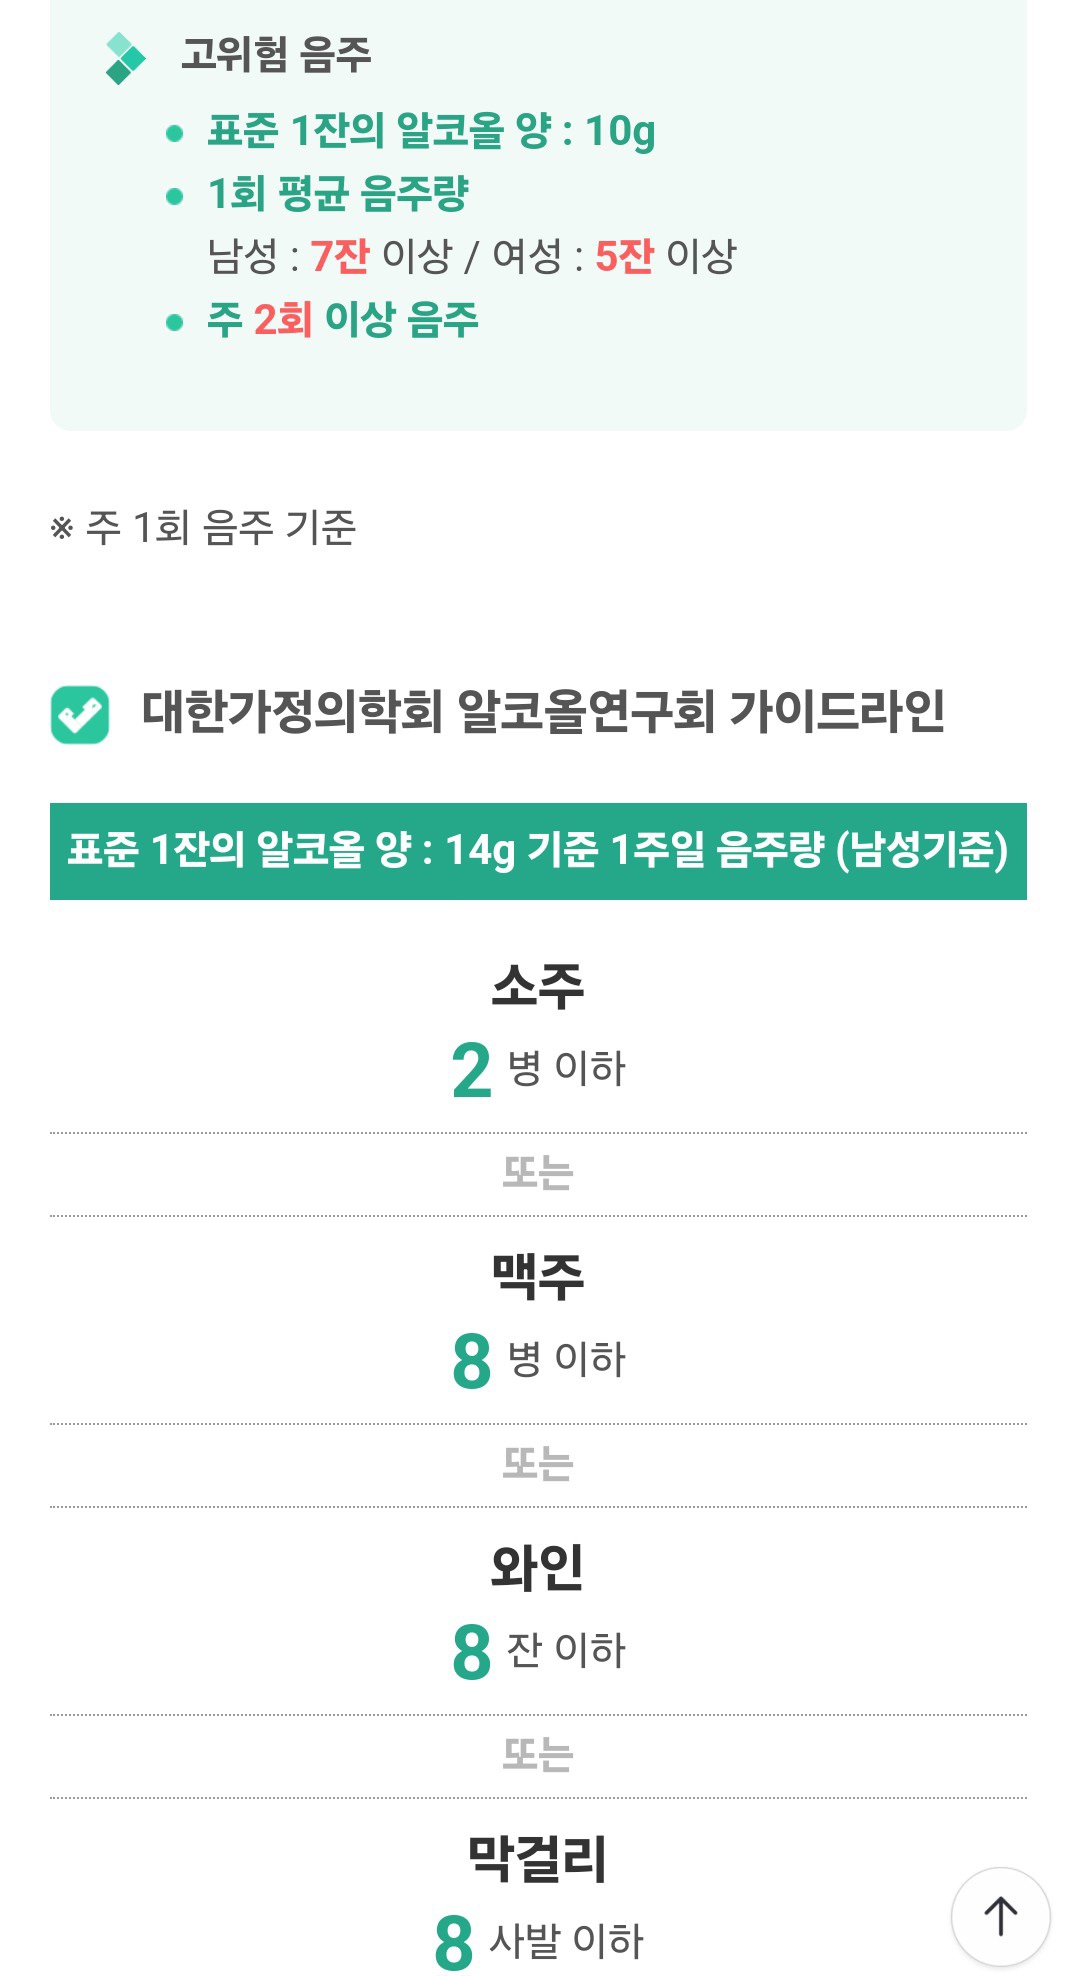
Task: Click the diamond icon next to 고위험 음주
Action: 125,58
